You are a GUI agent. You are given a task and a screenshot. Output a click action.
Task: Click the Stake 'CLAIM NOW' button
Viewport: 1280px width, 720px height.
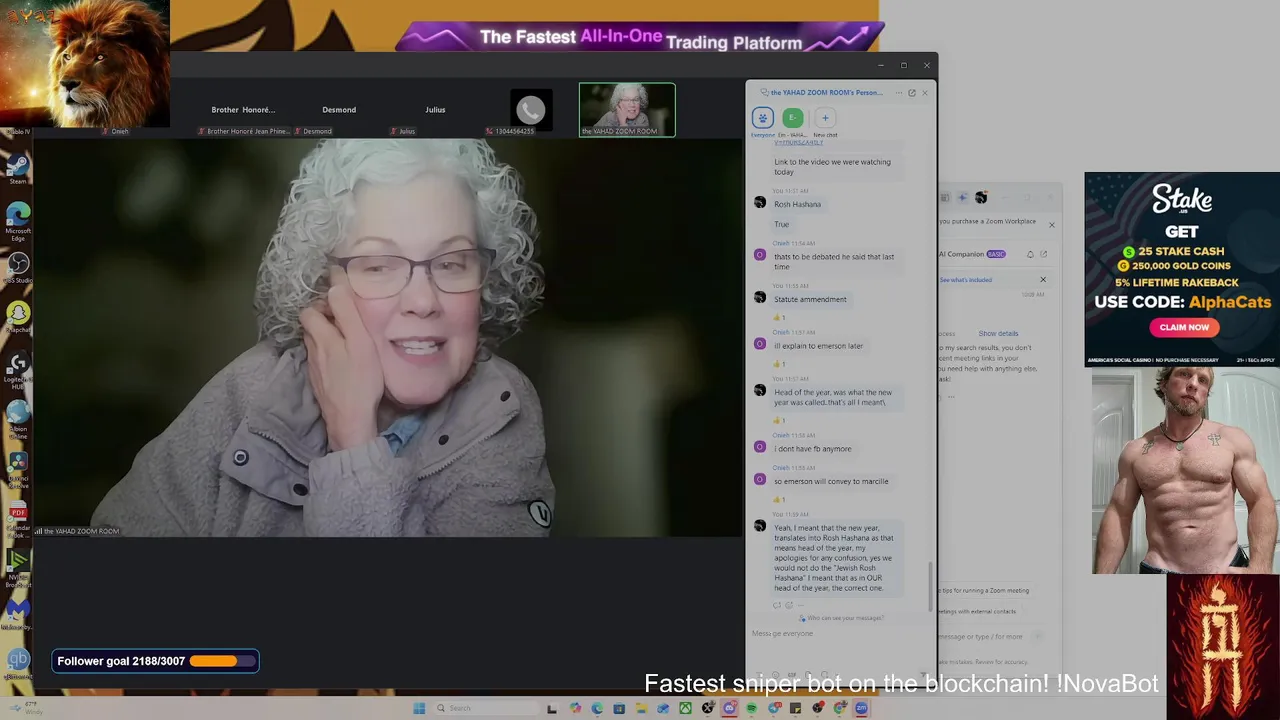pos(1184,327)
